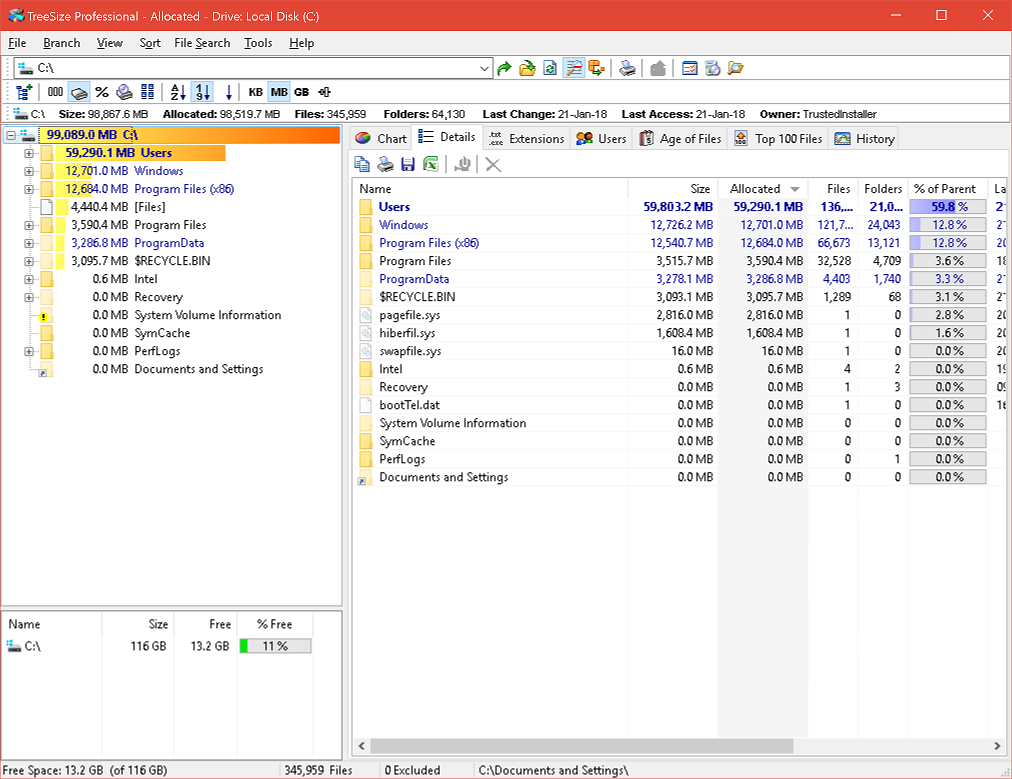Click the Copy icon in Details toolbar
The height and width of the screenshot is (779, 1012).
pyautogui.click(x=363, y=164)
